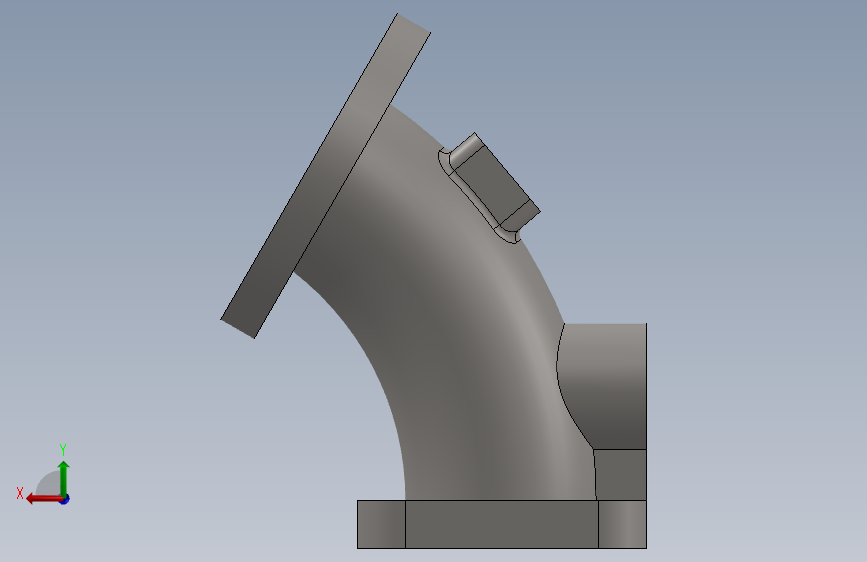Select the small rectangular boss on the elbow
This screenshot has height=562, width=867.
496,184
